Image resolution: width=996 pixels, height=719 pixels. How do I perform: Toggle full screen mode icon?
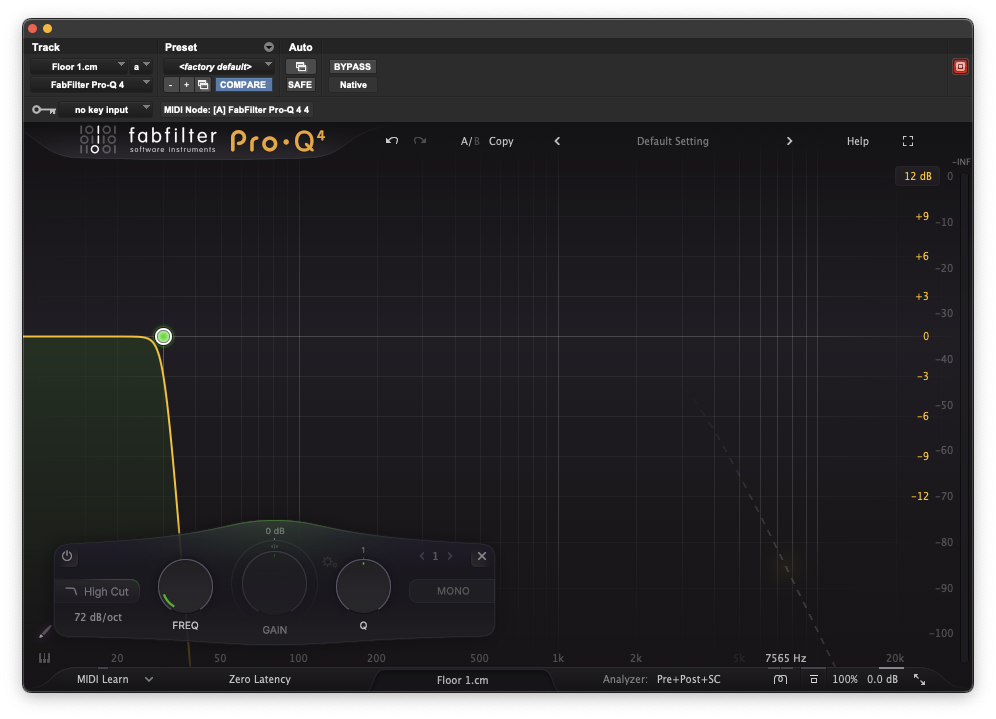908,141
